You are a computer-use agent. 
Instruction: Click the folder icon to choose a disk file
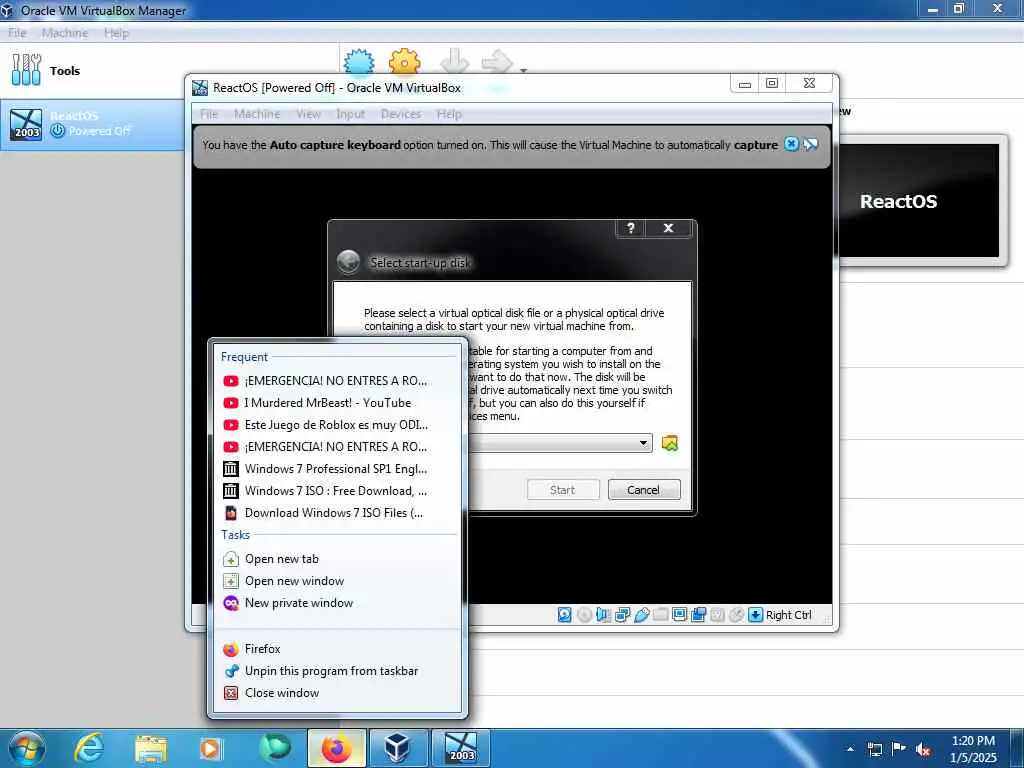[x=669, y=443]
